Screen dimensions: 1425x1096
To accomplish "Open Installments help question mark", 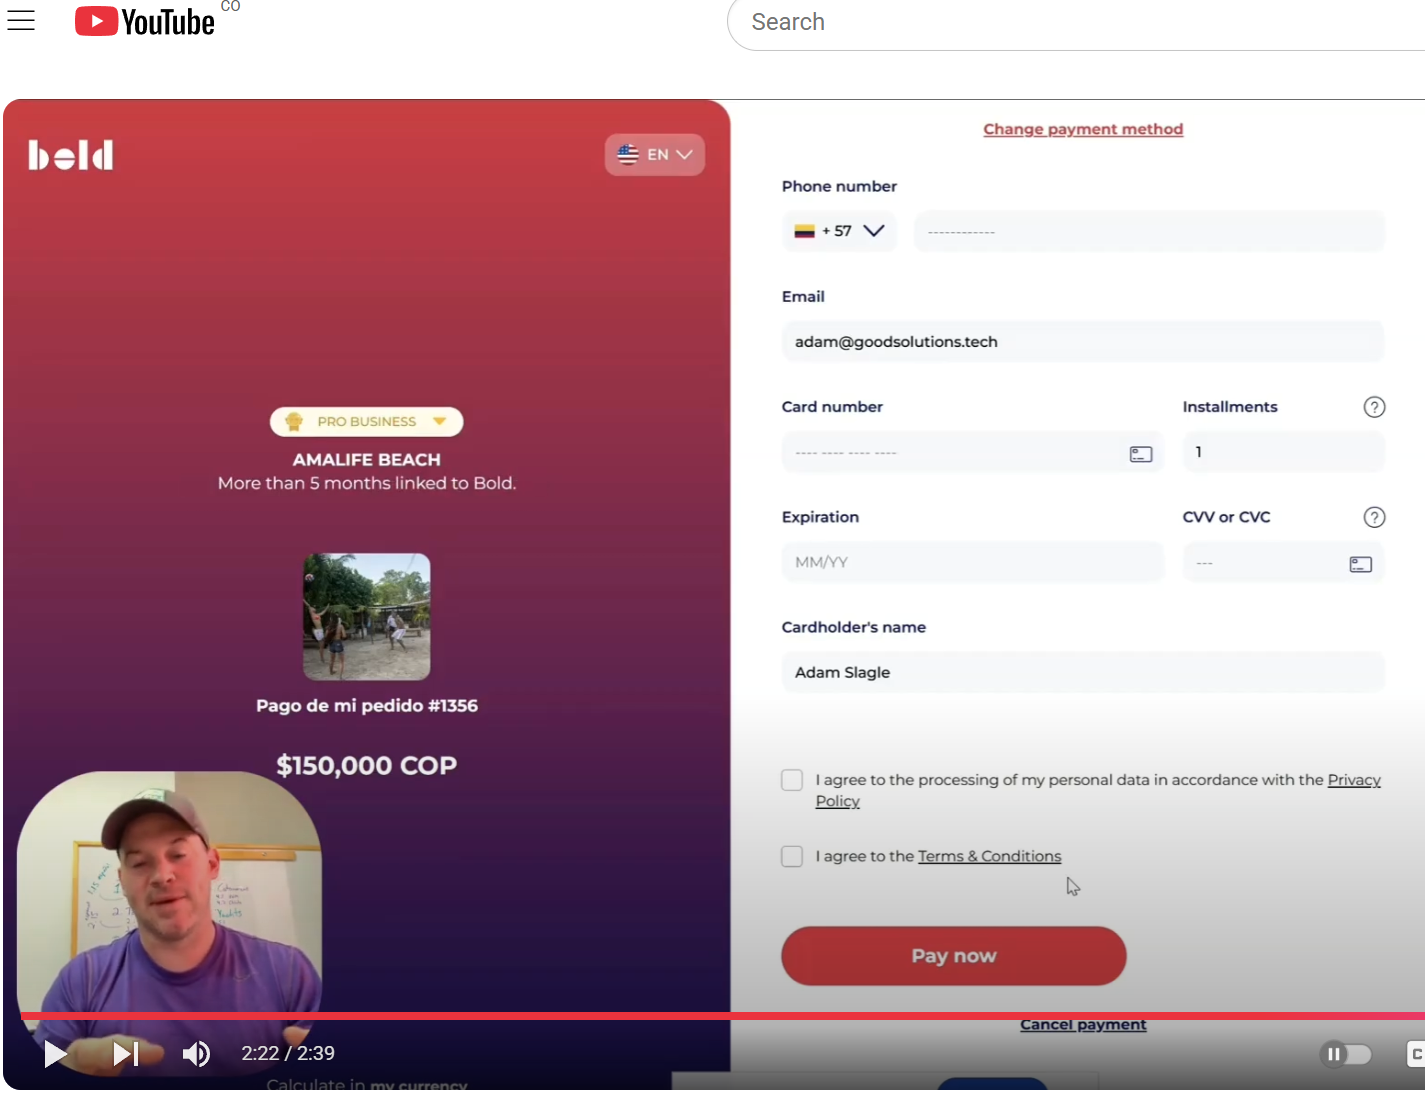I will [1374, 407].
